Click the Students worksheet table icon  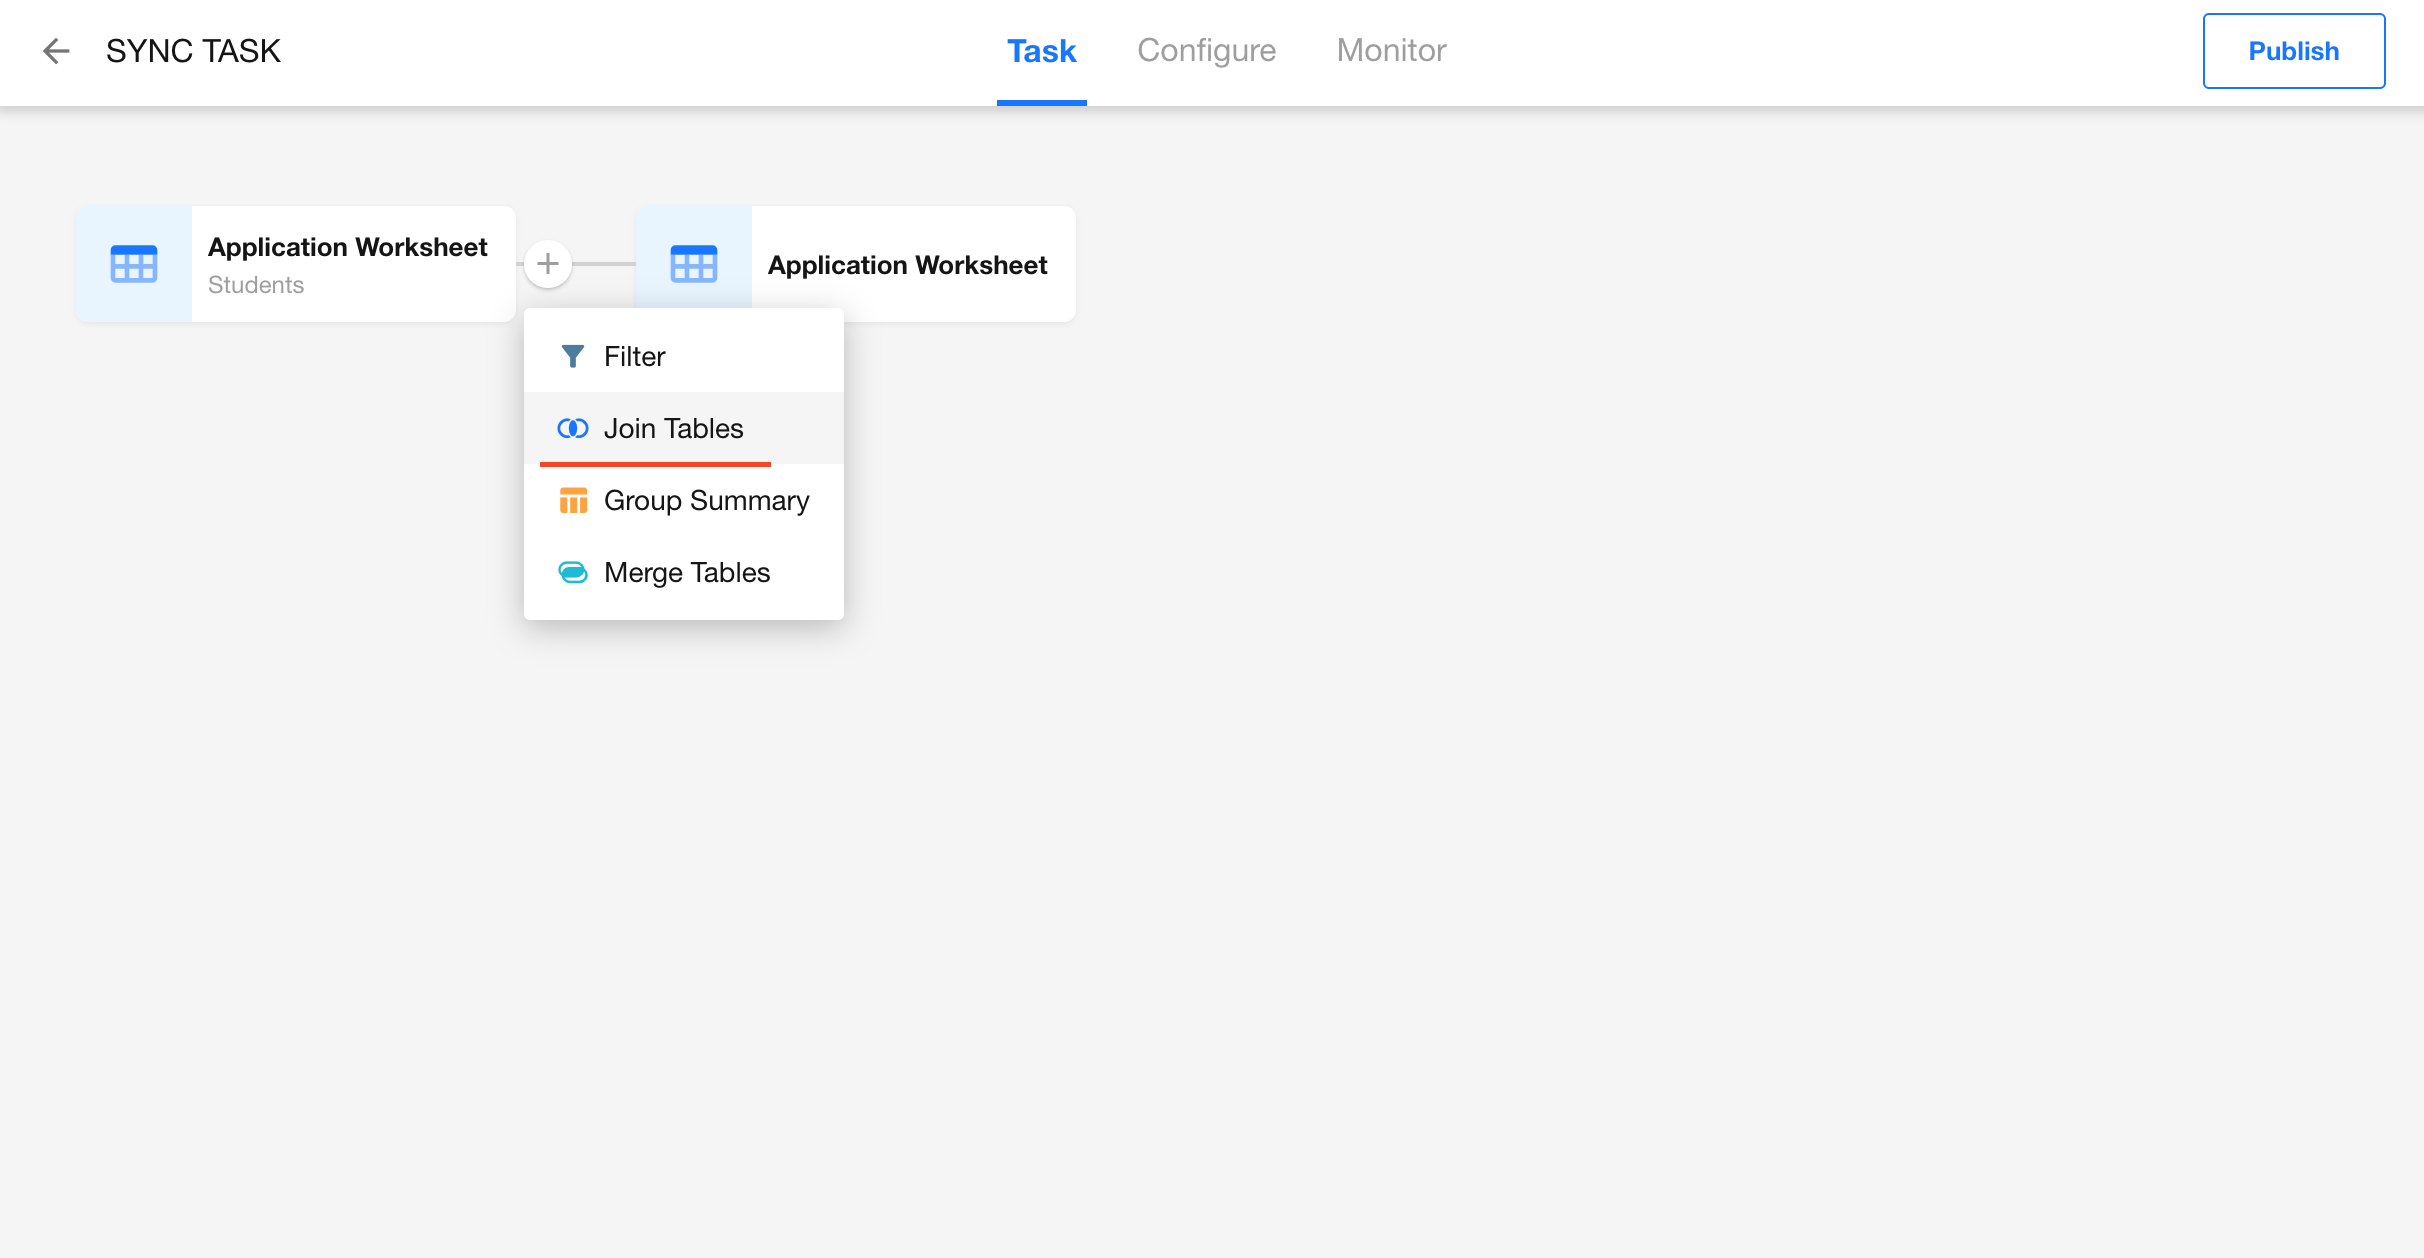134,264
